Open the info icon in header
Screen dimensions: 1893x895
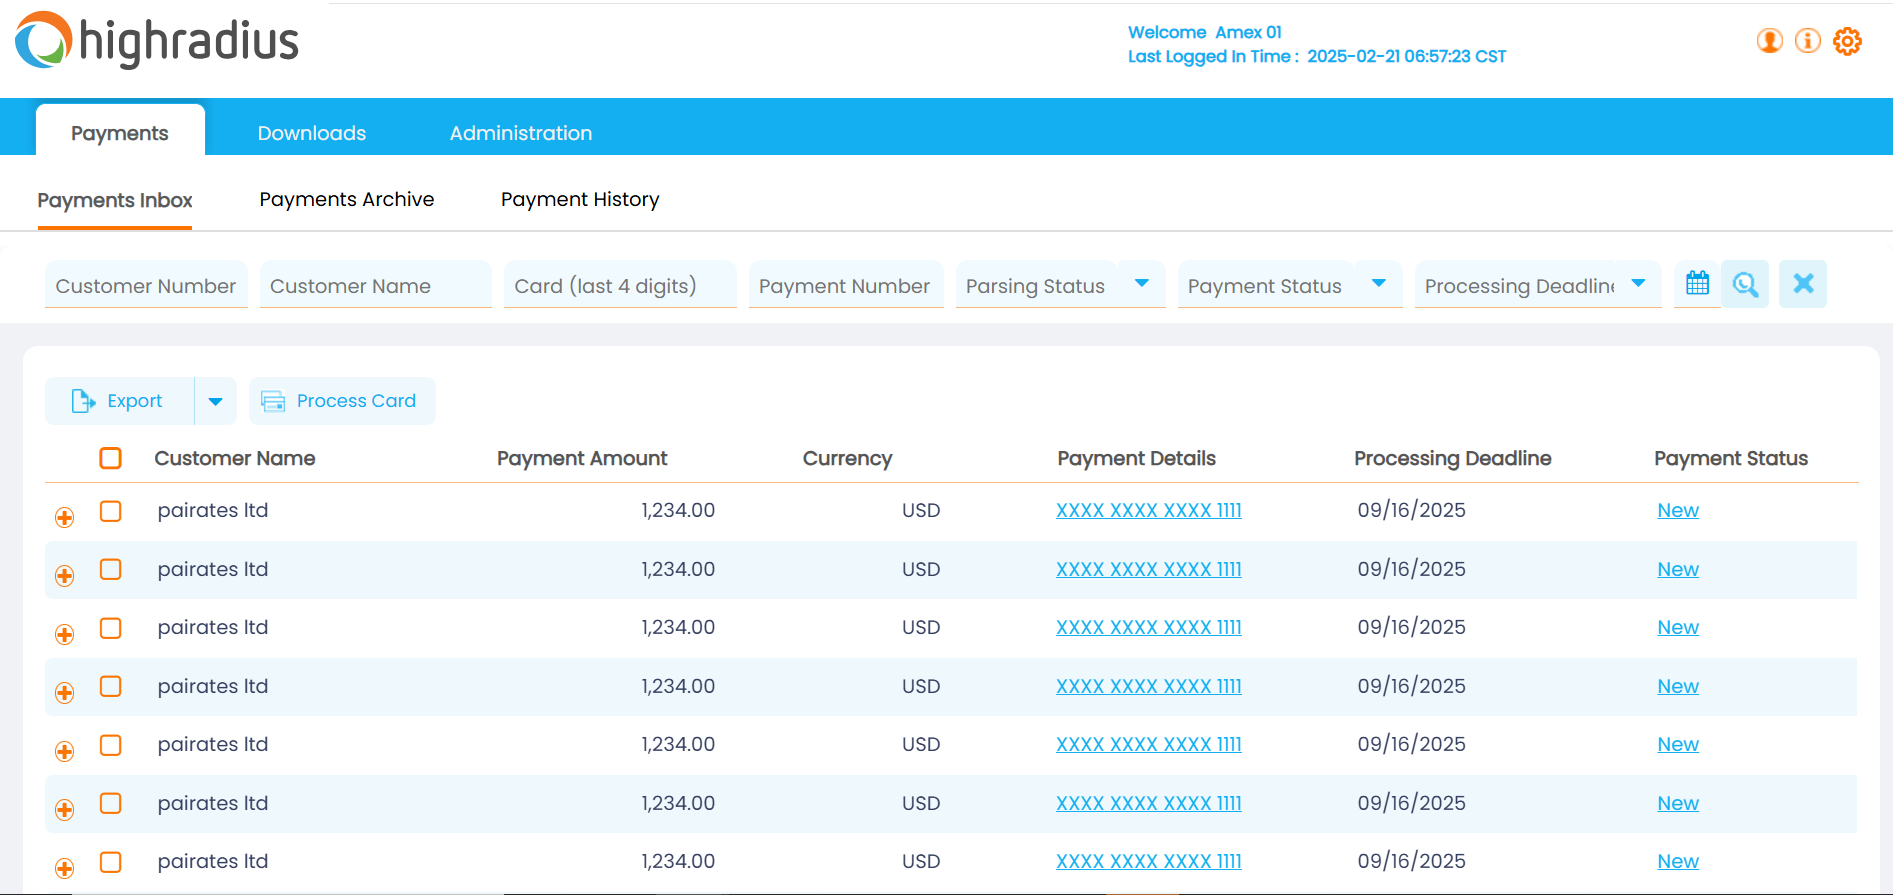[1807, 41]
